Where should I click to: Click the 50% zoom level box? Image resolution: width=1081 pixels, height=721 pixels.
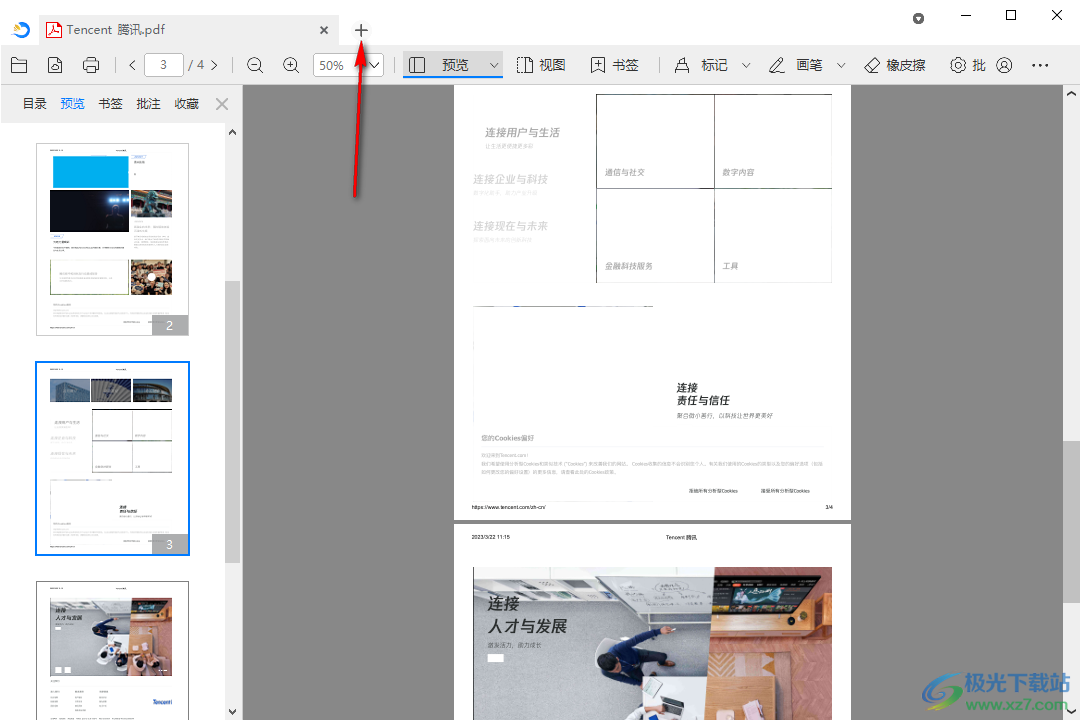tap(332, 65)
